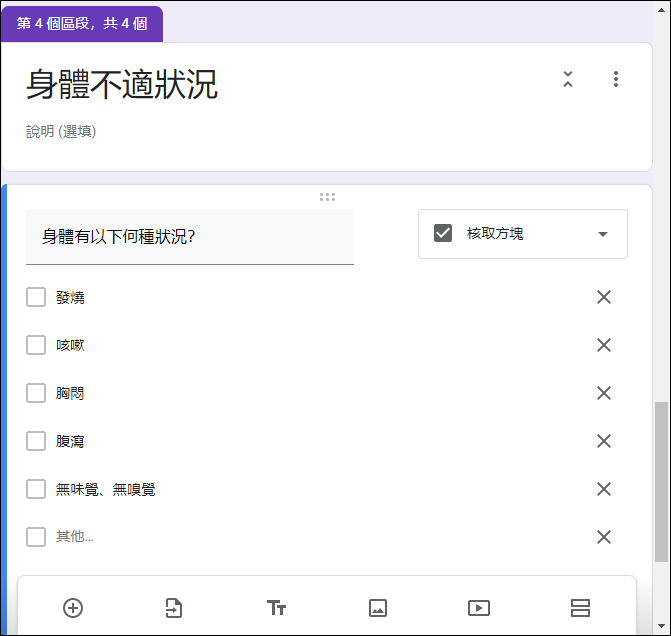Add a title and description with Tt icon

click(276, 608)
